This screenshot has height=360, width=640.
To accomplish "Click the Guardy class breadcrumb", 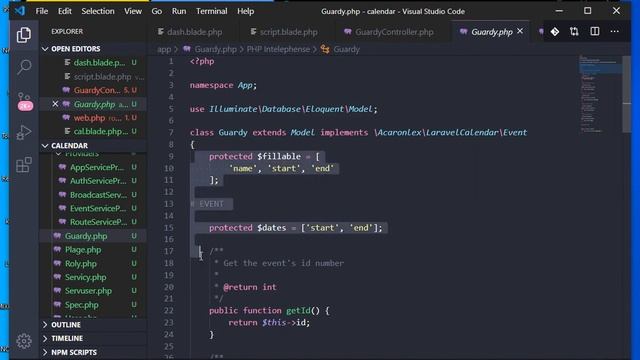I will pos(346,49).
